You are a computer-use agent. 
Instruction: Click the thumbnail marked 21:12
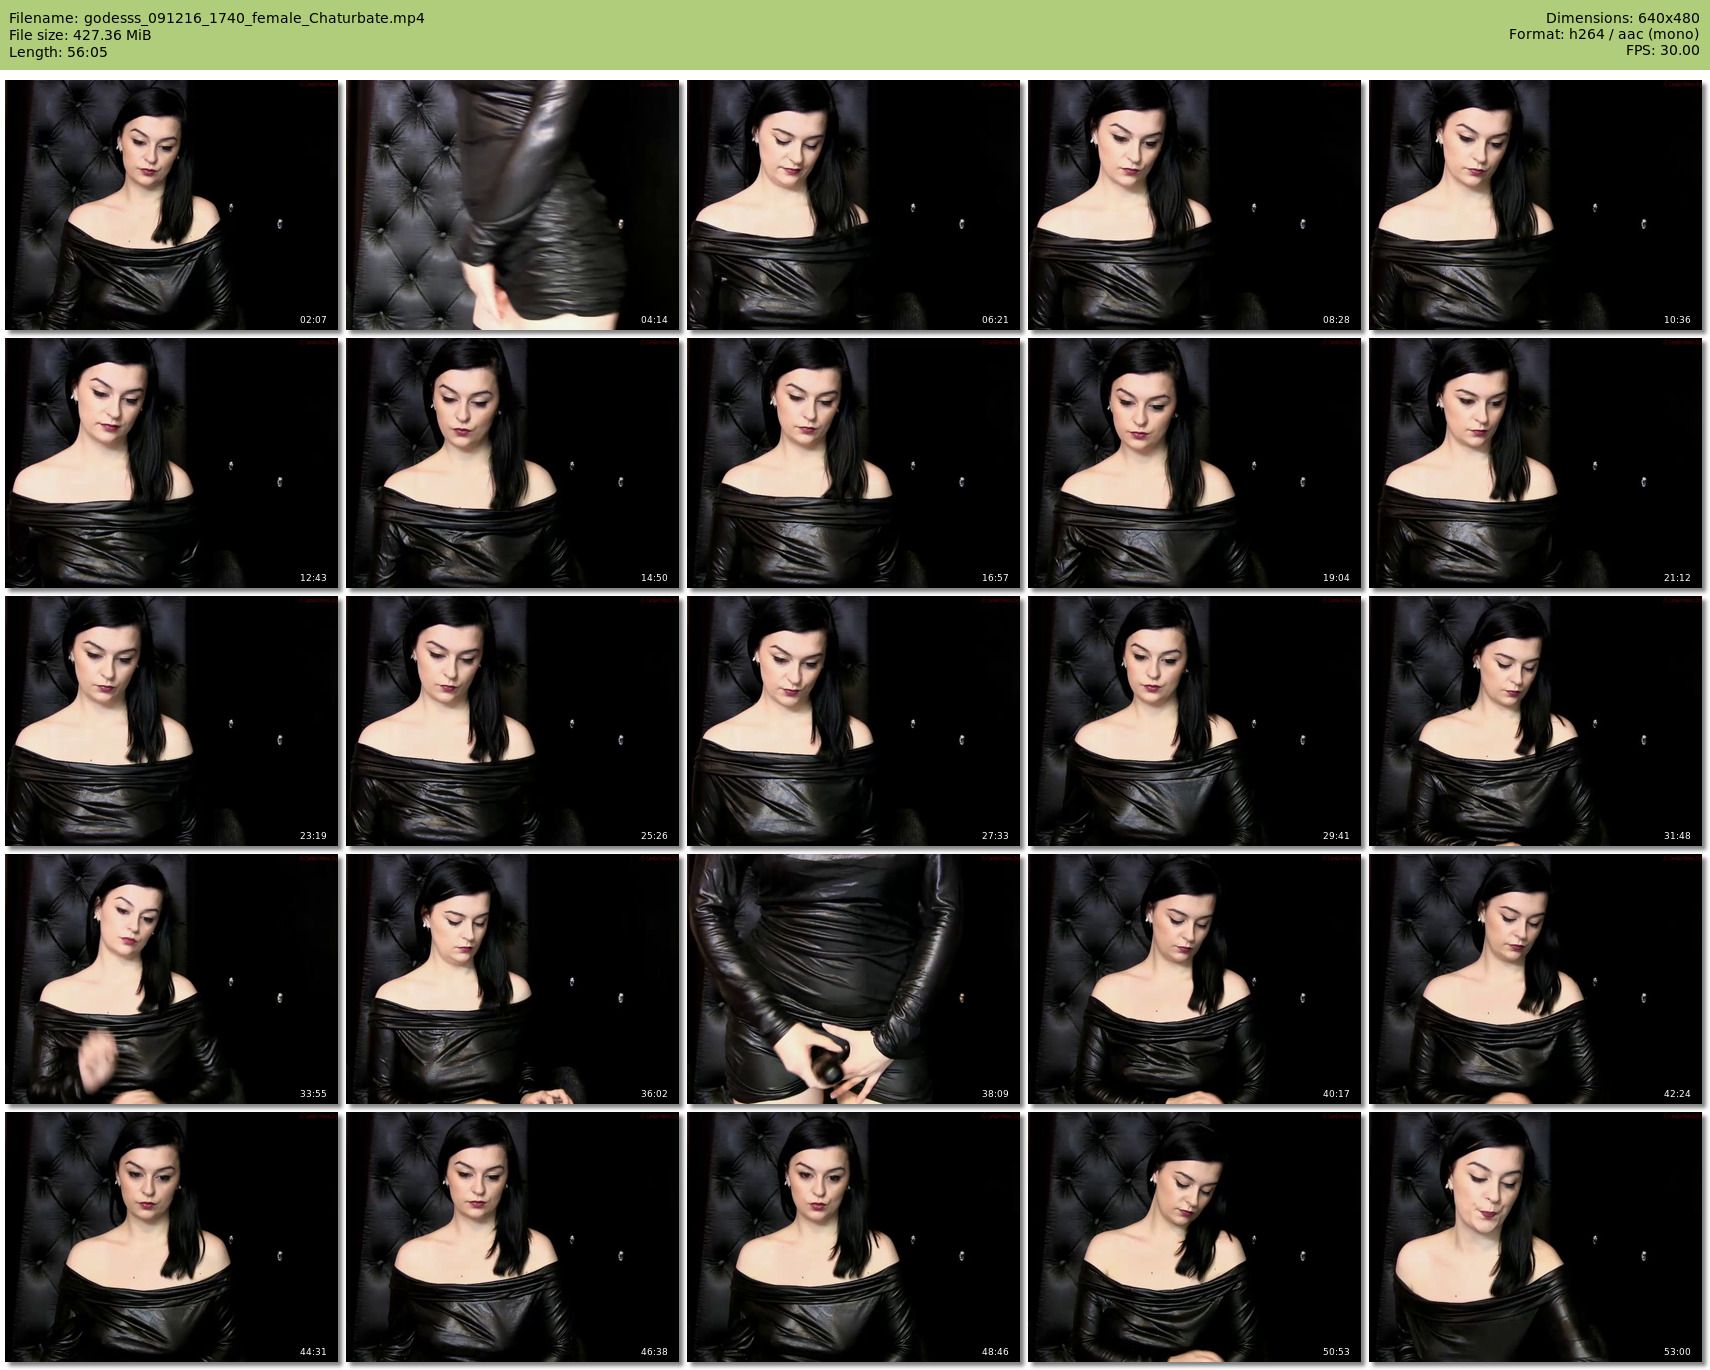[x=1535, y=463]
